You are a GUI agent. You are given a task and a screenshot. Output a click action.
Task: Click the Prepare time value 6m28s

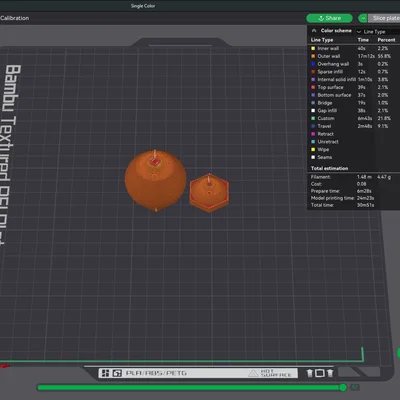(x=365, y=191)
